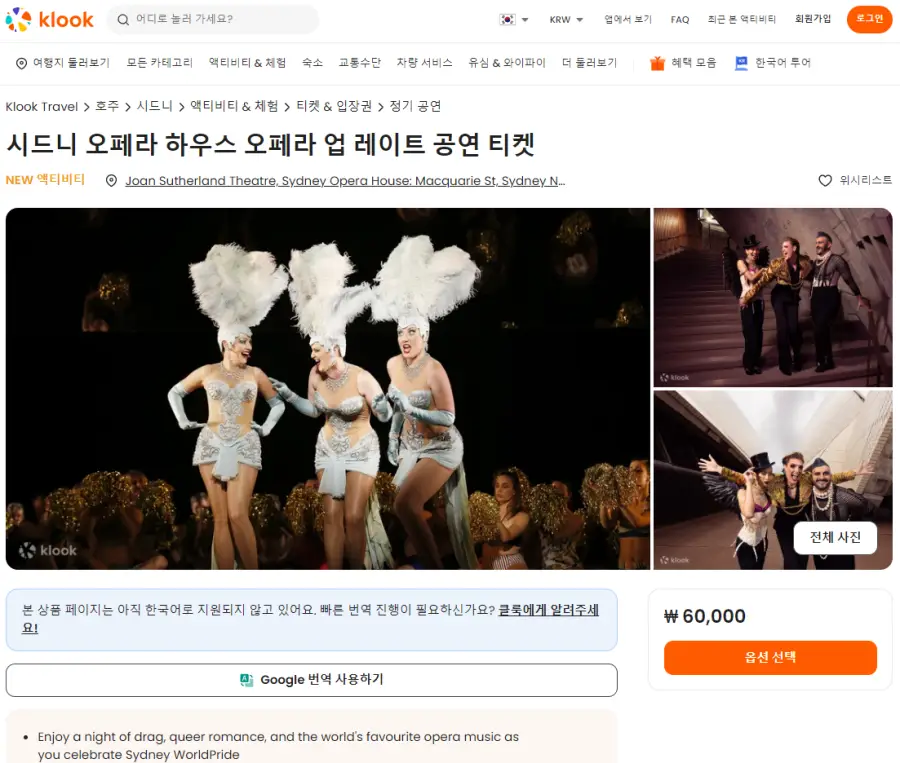Open the '숙소' nav item
This screenshot has width=900, height=763.
312,63
